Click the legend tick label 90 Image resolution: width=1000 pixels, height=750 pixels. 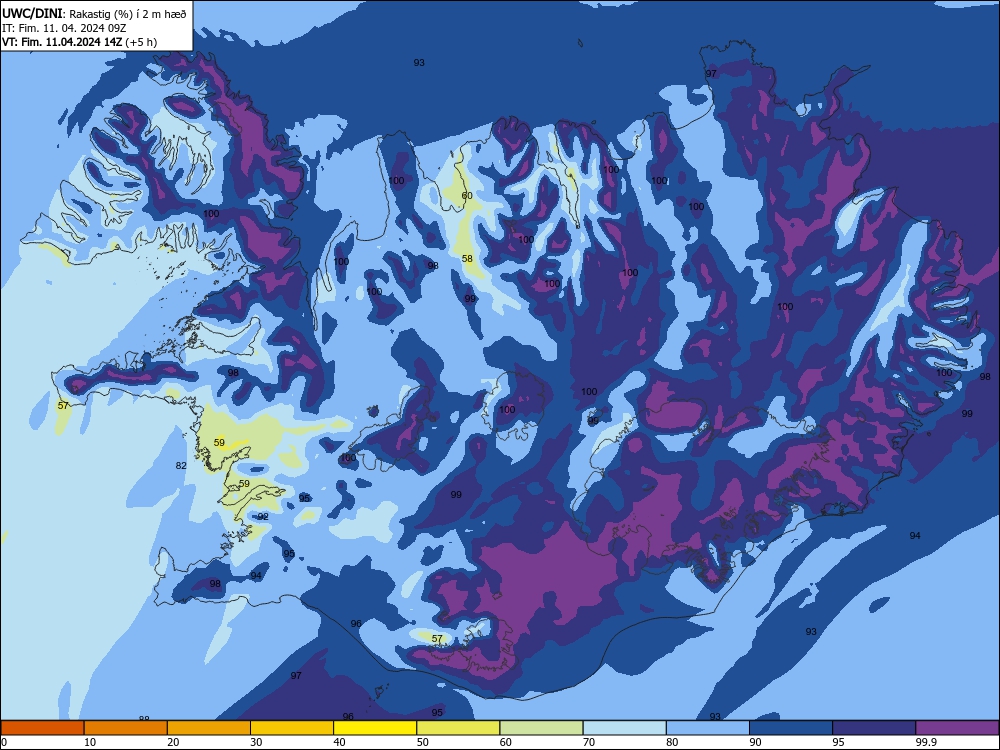[x=756, y=742]
